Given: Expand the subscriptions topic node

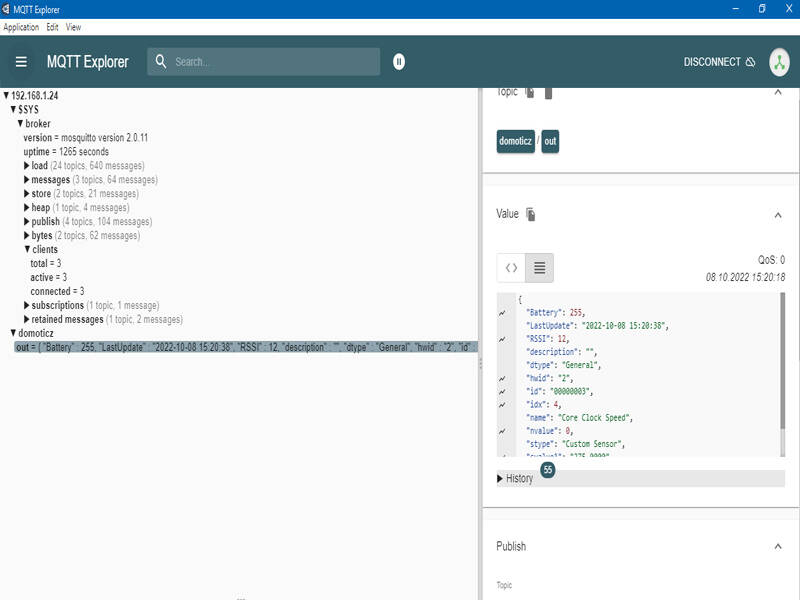Looking at the screenshot, I should [x=27, y=305].
